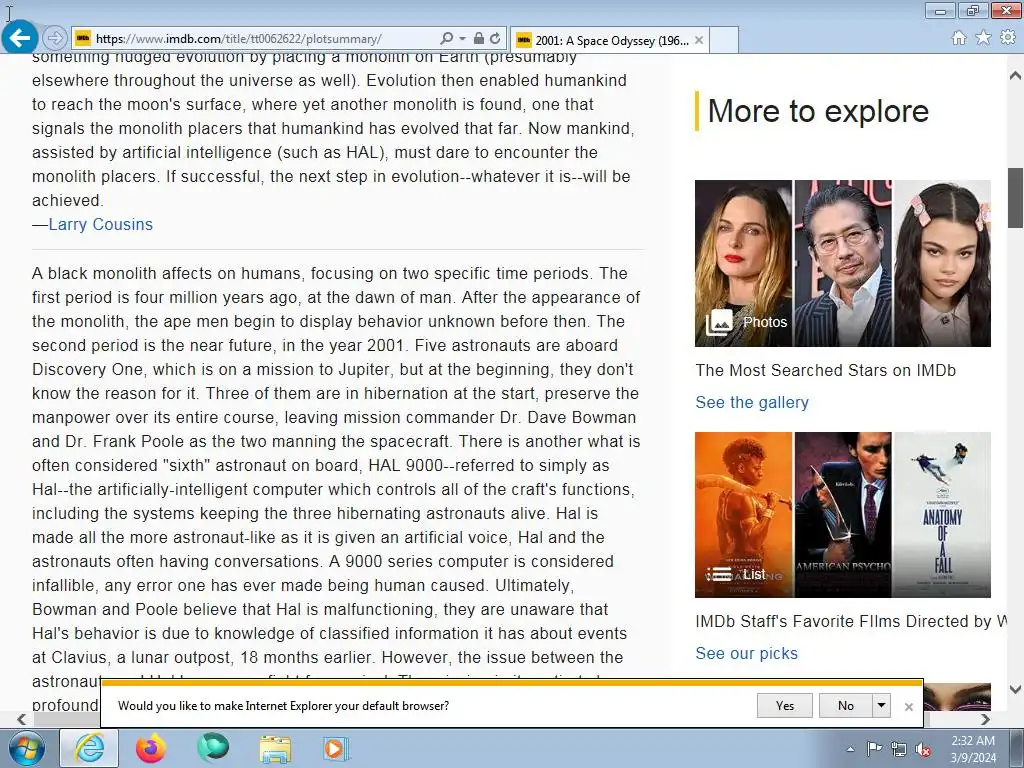Click horizontal scrollbar right arrow
1024x768 pixels.
(x=985, y=719)
